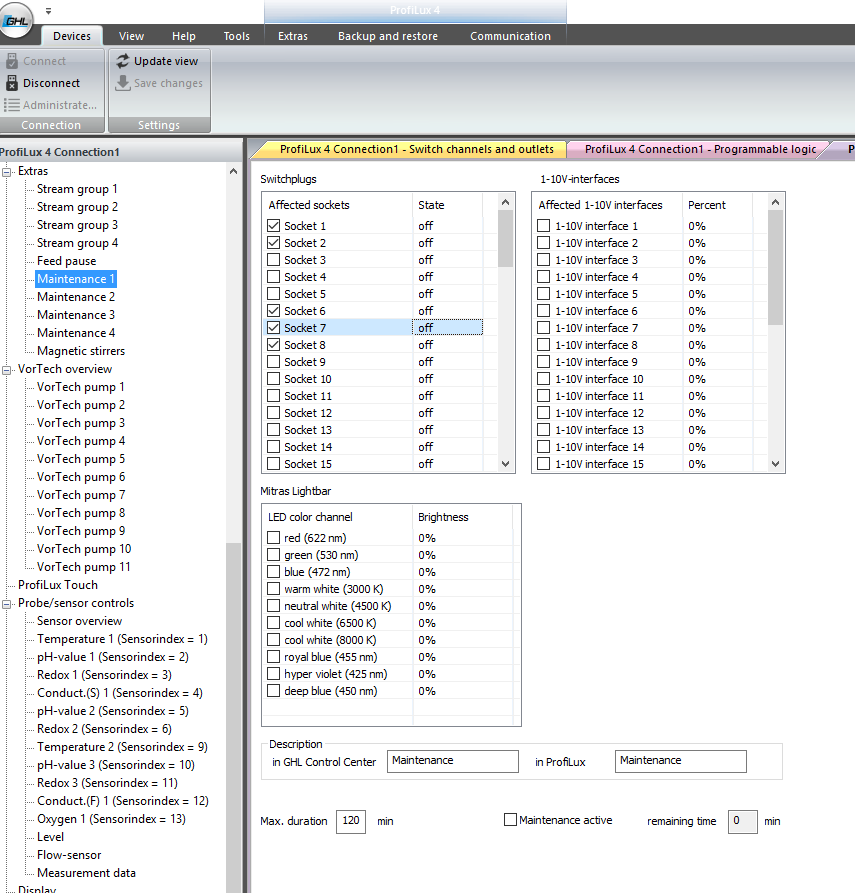Image resolution: width=855 pixels, height=893 pixels.
Task: Select VorTech pump 5 in tree
Action: pyautogui.click(x=81, y=459)
